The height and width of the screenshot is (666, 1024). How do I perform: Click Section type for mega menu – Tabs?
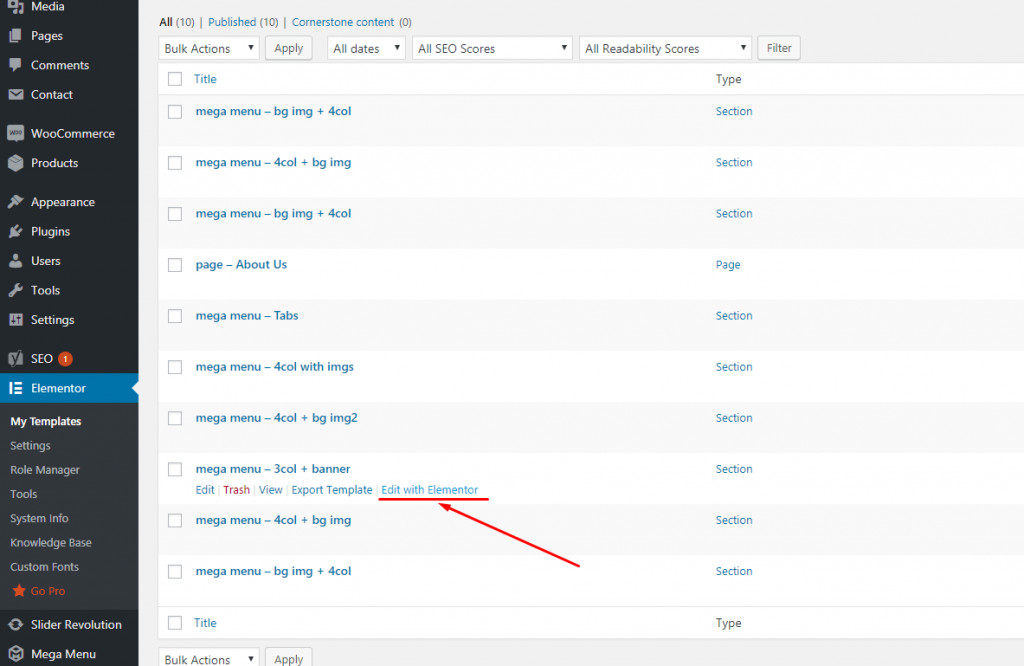tap(734, 315)
